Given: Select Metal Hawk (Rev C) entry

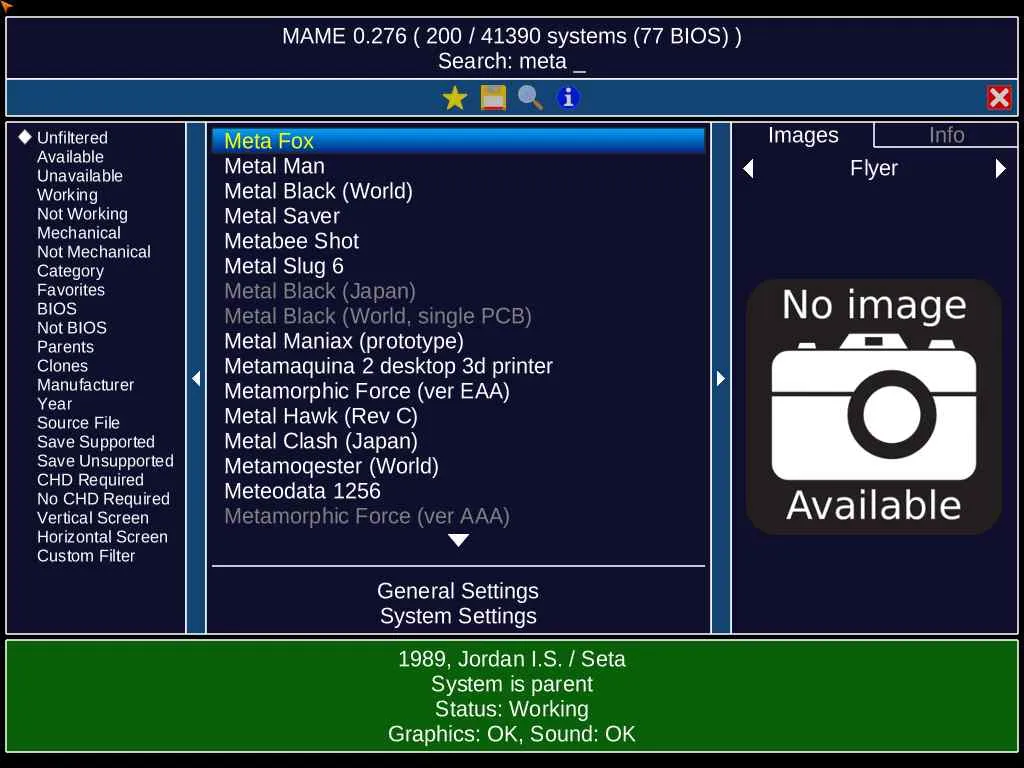Looking at the screenshot, I should (458, 416).
